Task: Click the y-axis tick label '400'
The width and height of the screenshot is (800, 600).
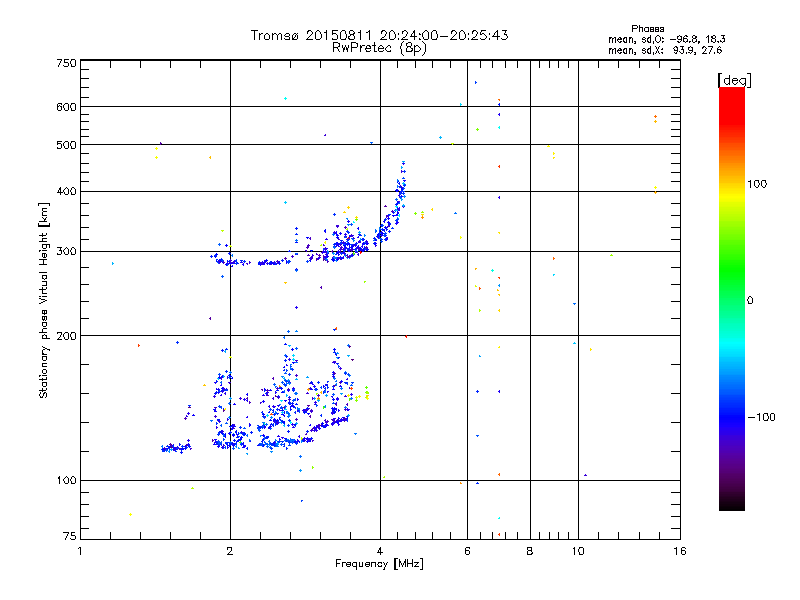Action: [x=66, y=192]
